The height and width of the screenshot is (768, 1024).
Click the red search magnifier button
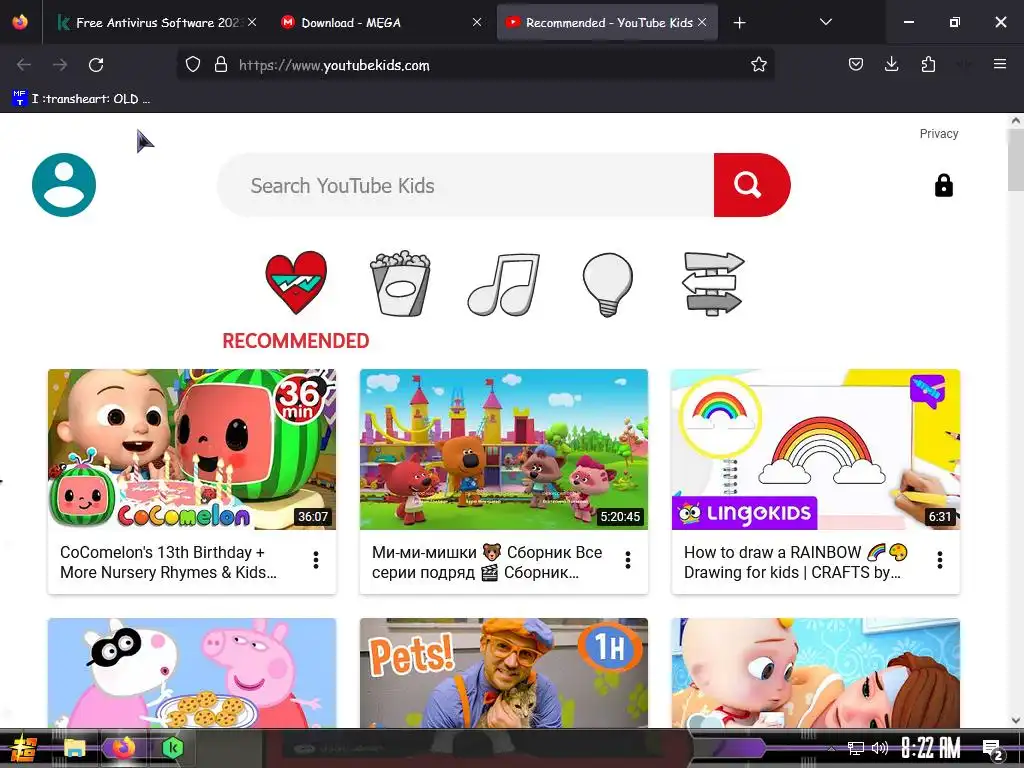tap(752, 185)
